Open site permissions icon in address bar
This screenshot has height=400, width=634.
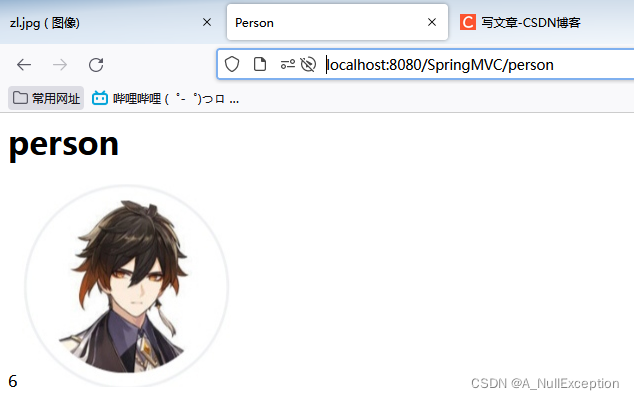[x=287, y=64]
